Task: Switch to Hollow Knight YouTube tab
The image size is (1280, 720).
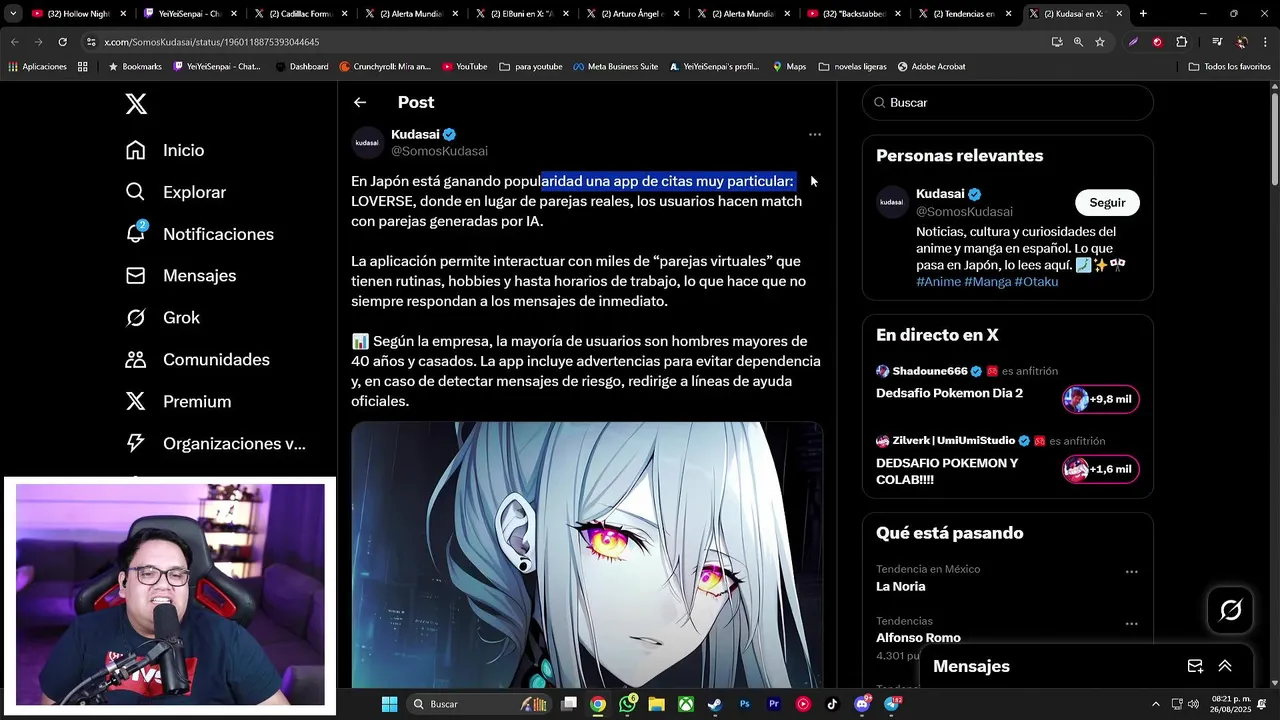Action: click(78, 14)
